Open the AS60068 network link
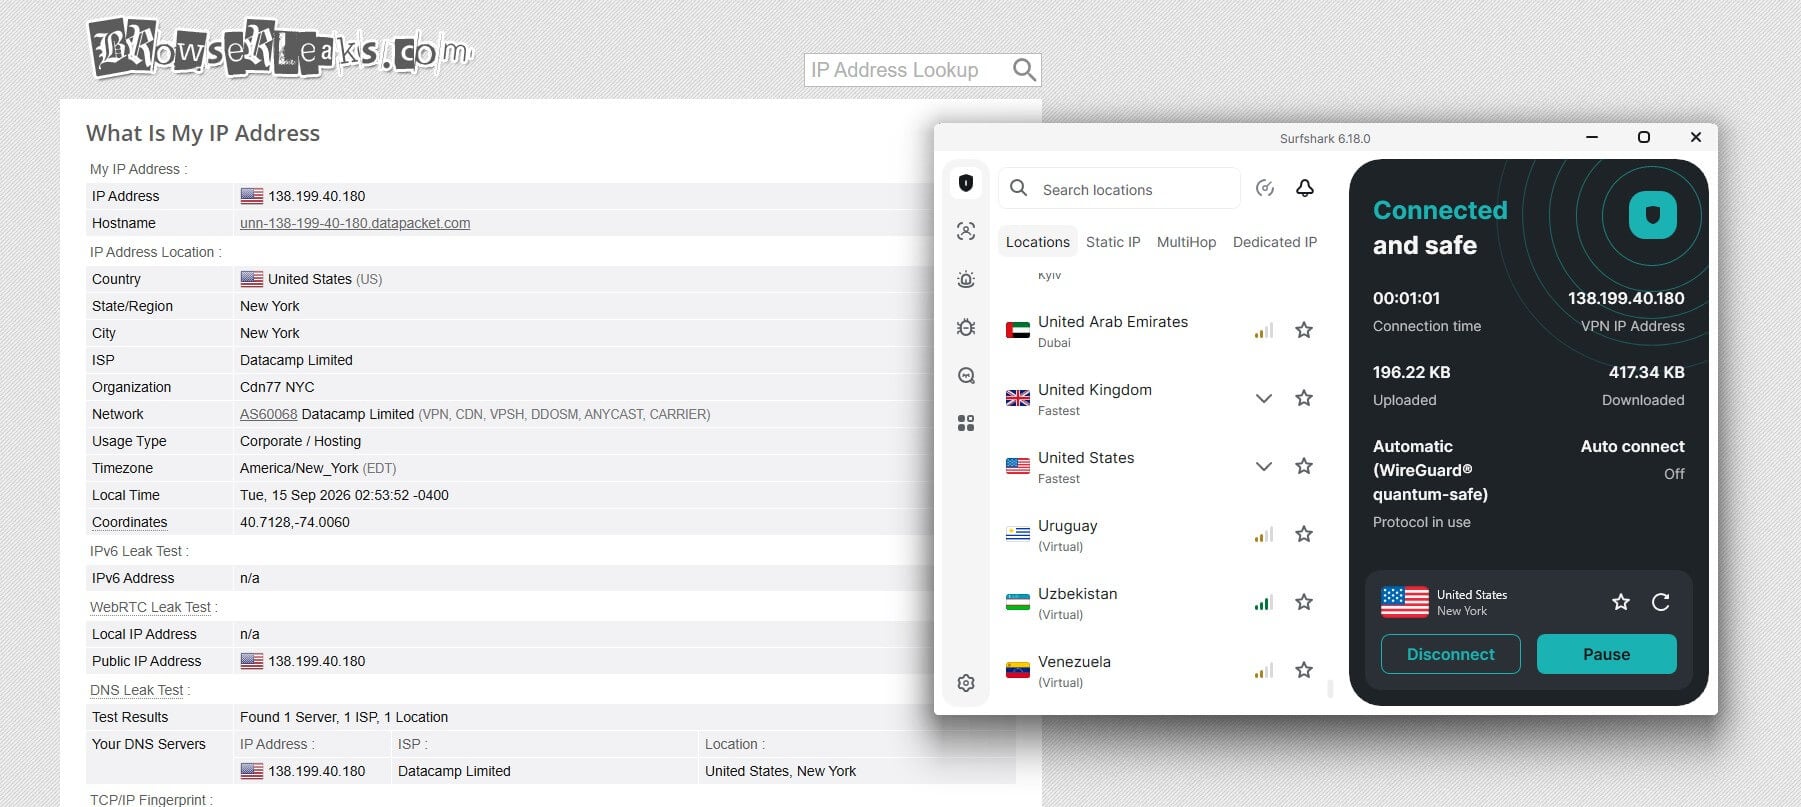The image size is (1801, 807). point(268,414)
